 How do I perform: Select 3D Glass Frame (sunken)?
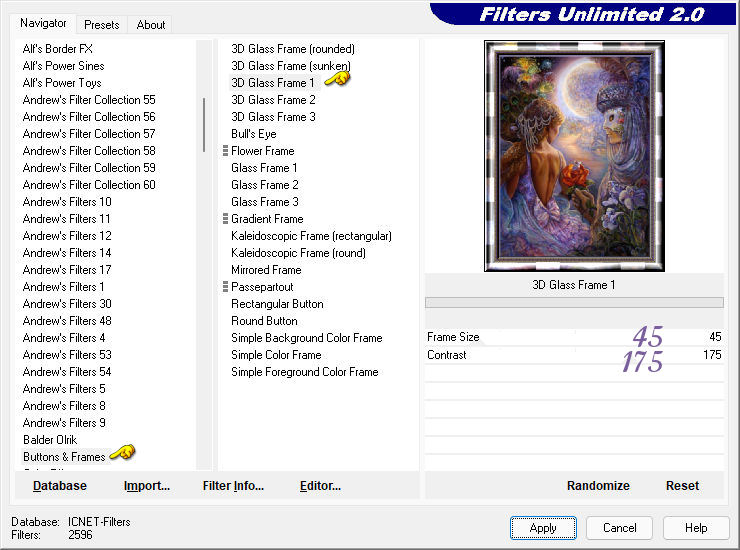pyautogui.click(x=291, y=66)
